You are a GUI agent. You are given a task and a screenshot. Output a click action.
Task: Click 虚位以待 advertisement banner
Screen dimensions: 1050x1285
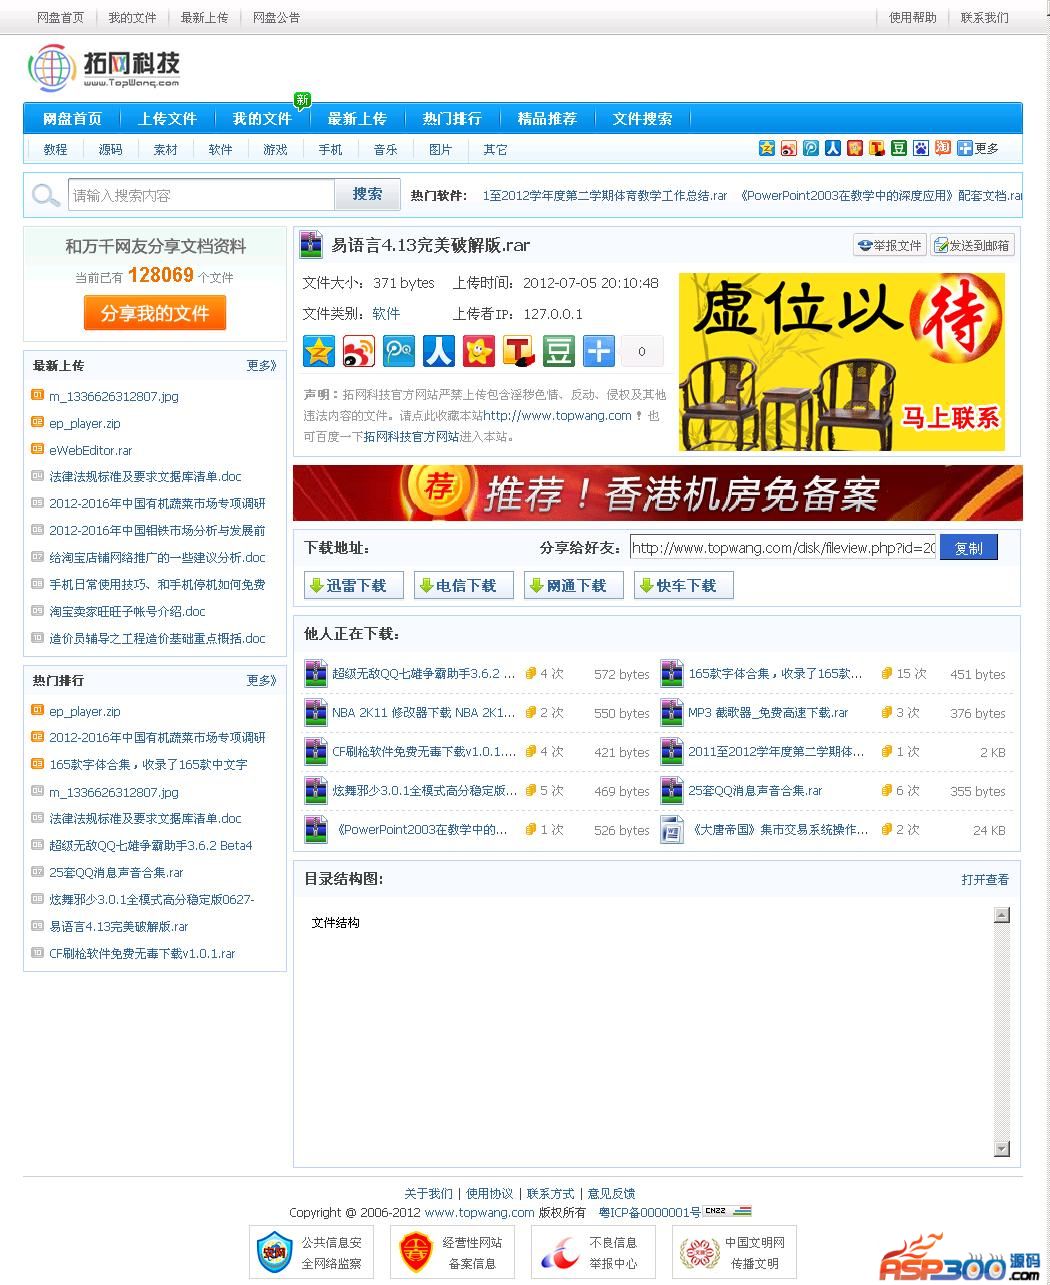pyautogui.click(x=842, y=362)
